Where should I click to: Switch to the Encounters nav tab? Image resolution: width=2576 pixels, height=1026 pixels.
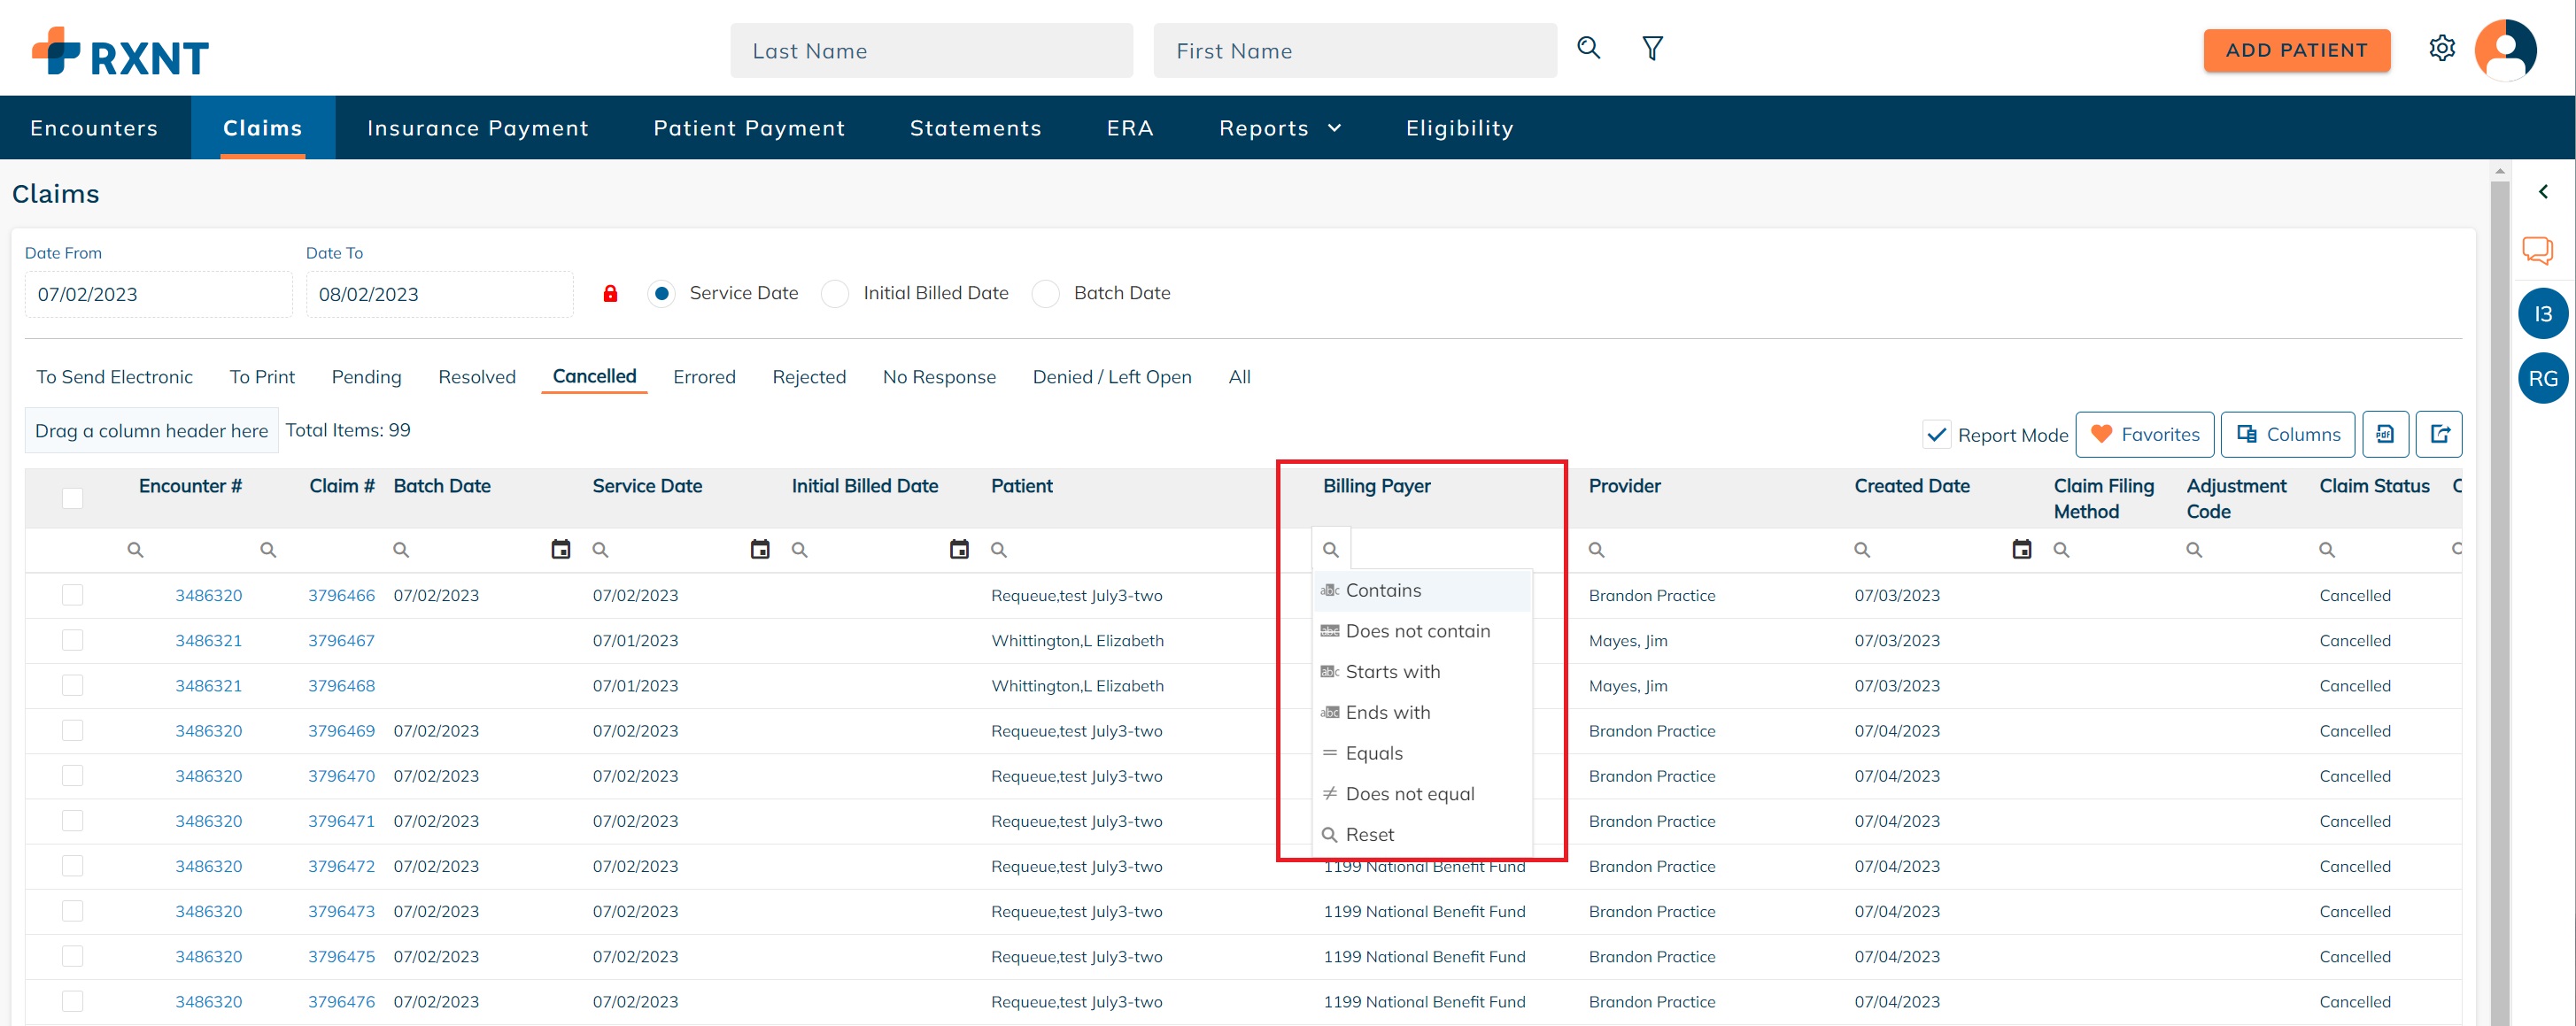(94, 128)
